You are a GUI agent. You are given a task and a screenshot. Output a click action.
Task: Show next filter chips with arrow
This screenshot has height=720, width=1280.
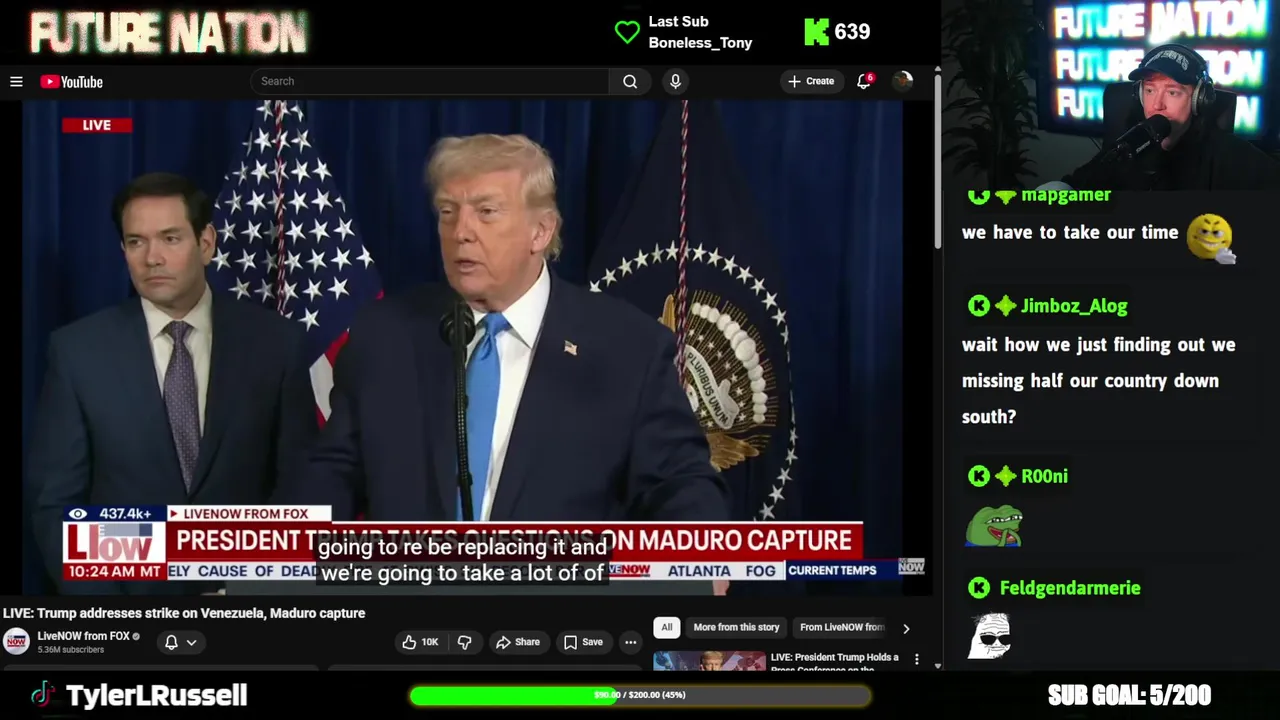[906, 628]
